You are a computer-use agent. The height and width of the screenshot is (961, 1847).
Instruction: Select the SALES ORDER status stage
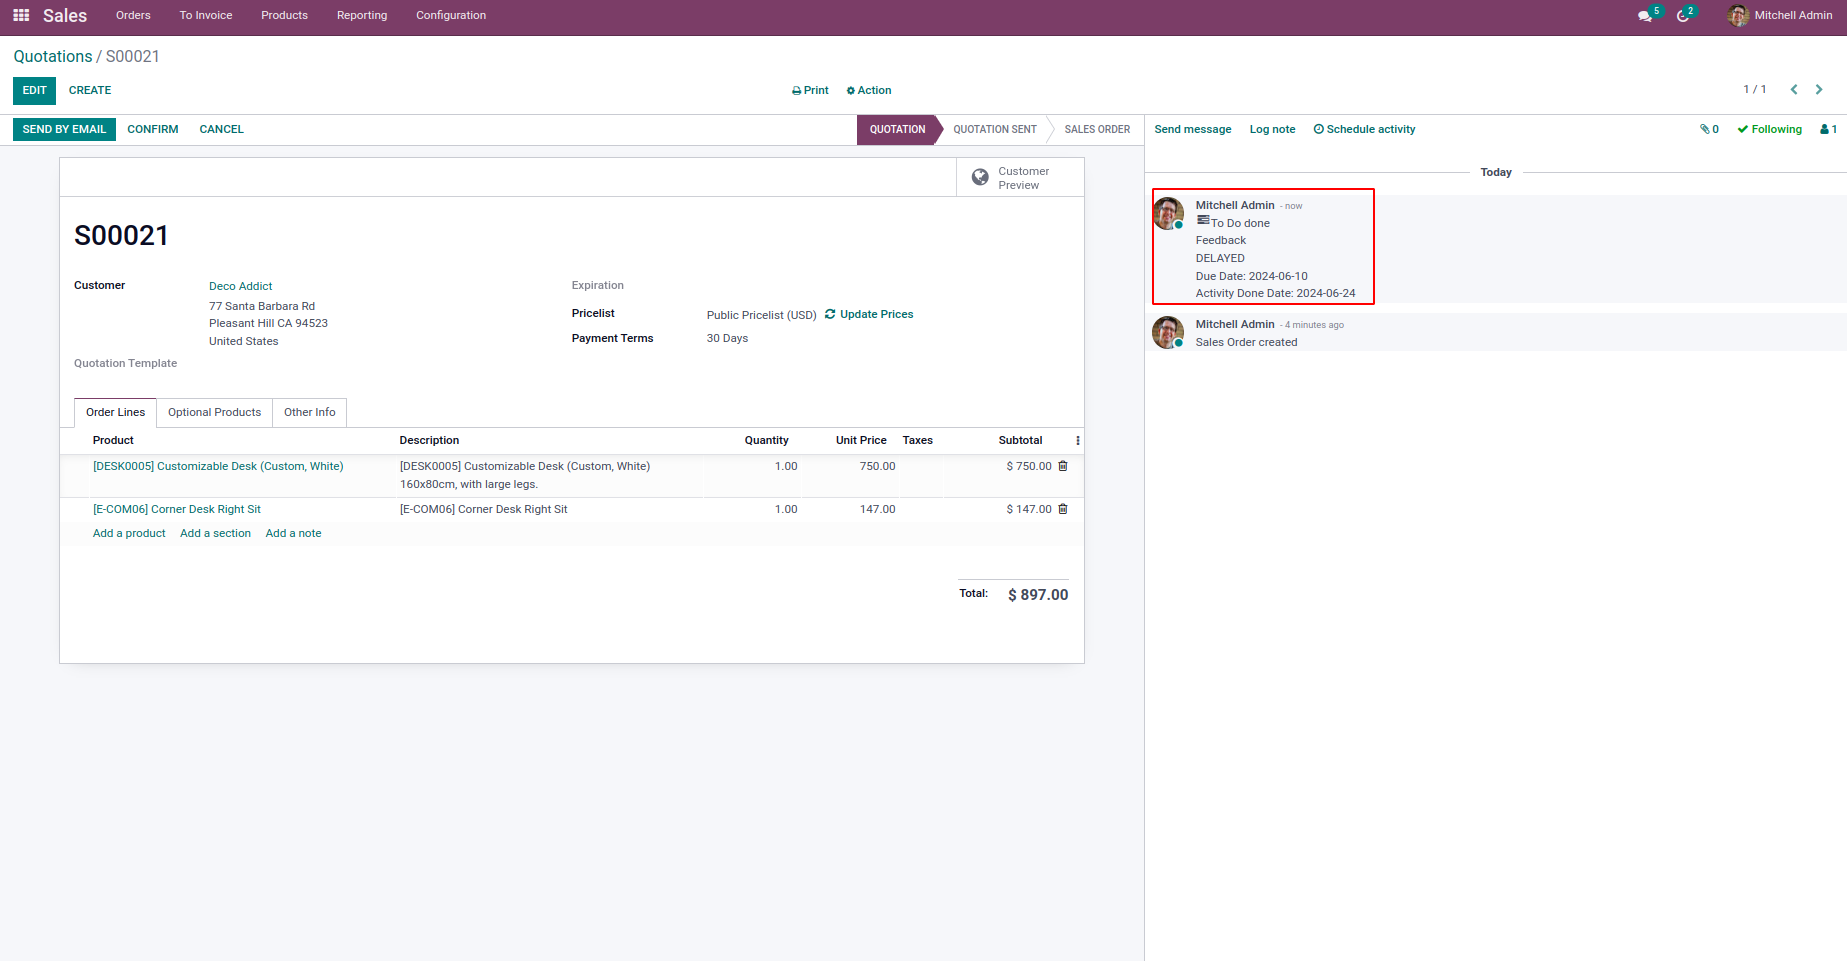coord(1097,129)
